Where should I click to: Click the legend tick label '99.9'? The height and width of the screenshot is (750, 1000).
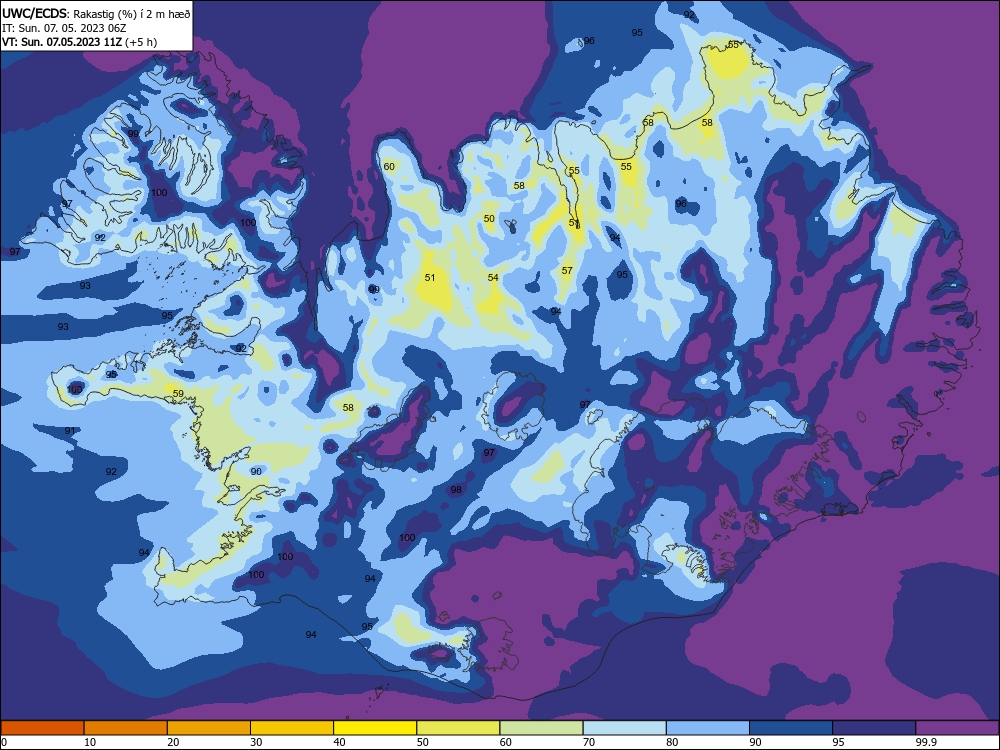pyautogui.click(x=927, y=742)
